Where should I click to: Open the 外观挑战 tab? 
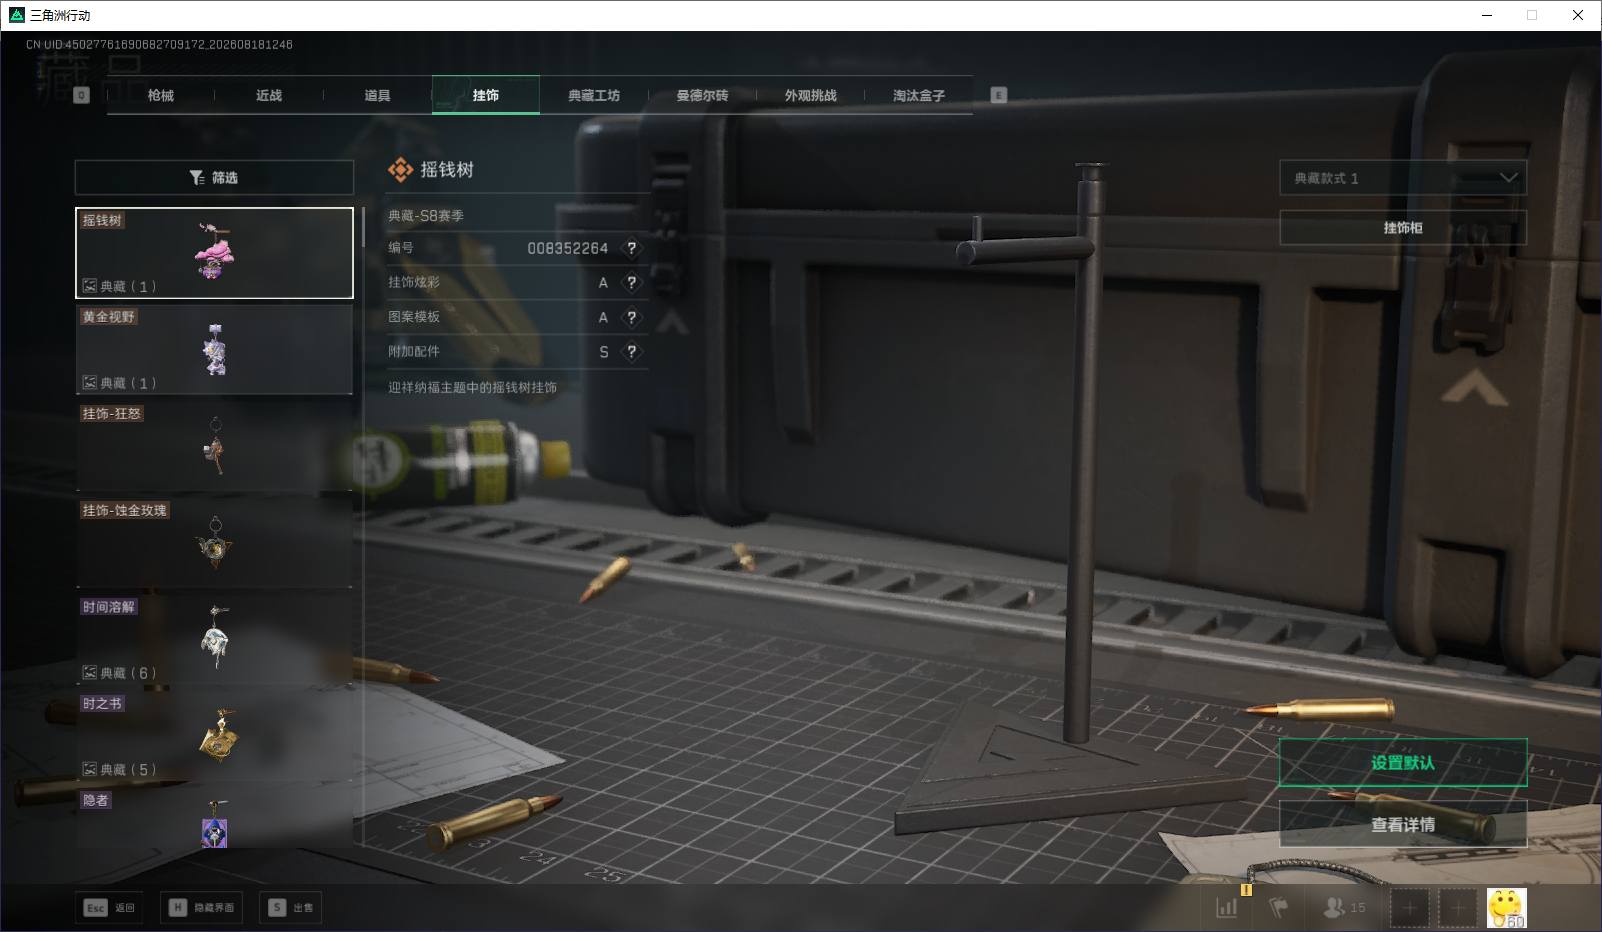(811, 95)
